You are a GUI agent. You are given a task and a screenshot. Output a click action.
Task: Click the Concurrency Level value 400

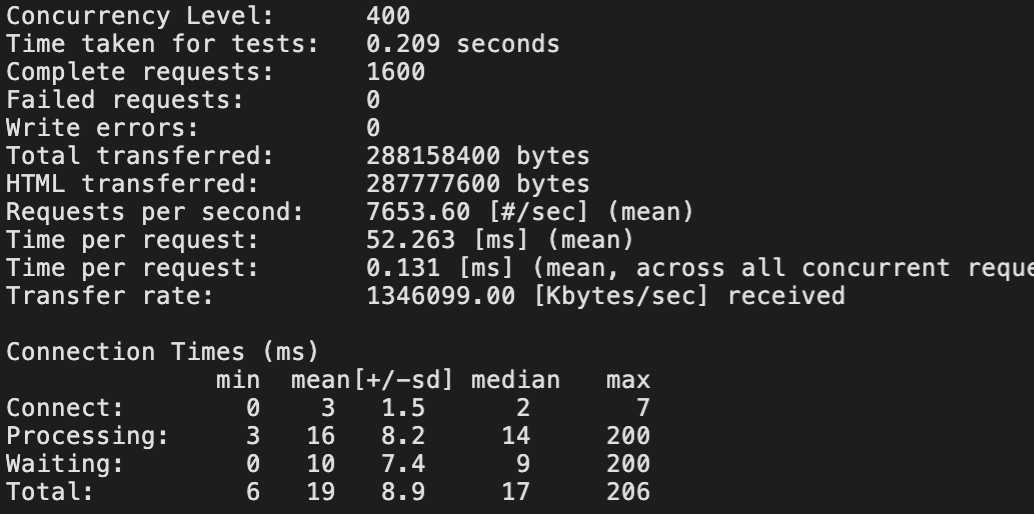coord(388,16)
